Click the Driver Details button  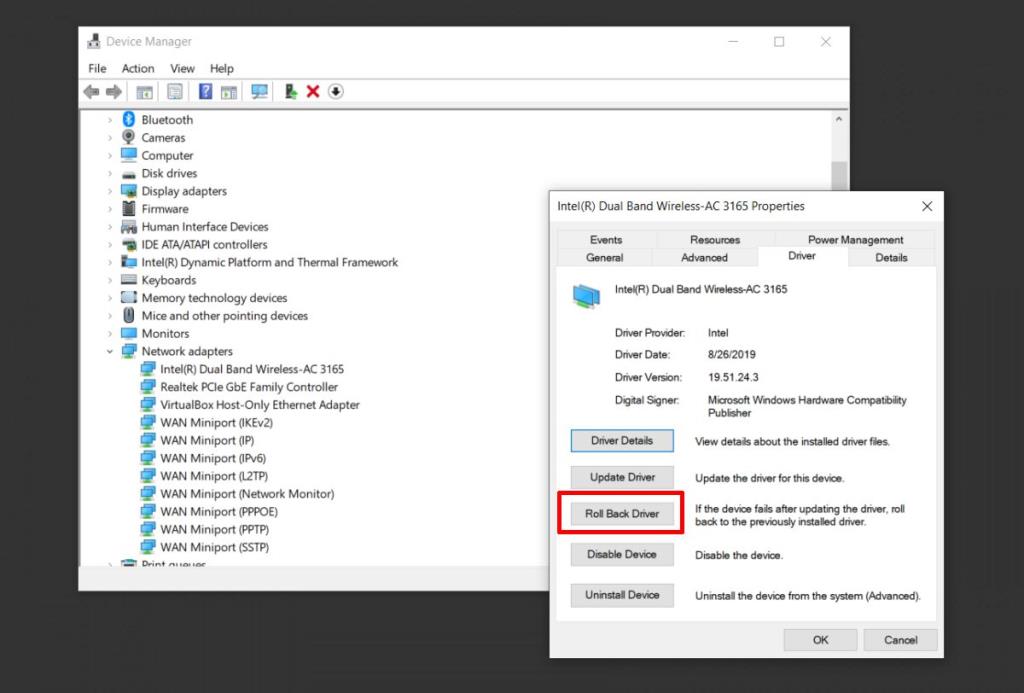622,440
